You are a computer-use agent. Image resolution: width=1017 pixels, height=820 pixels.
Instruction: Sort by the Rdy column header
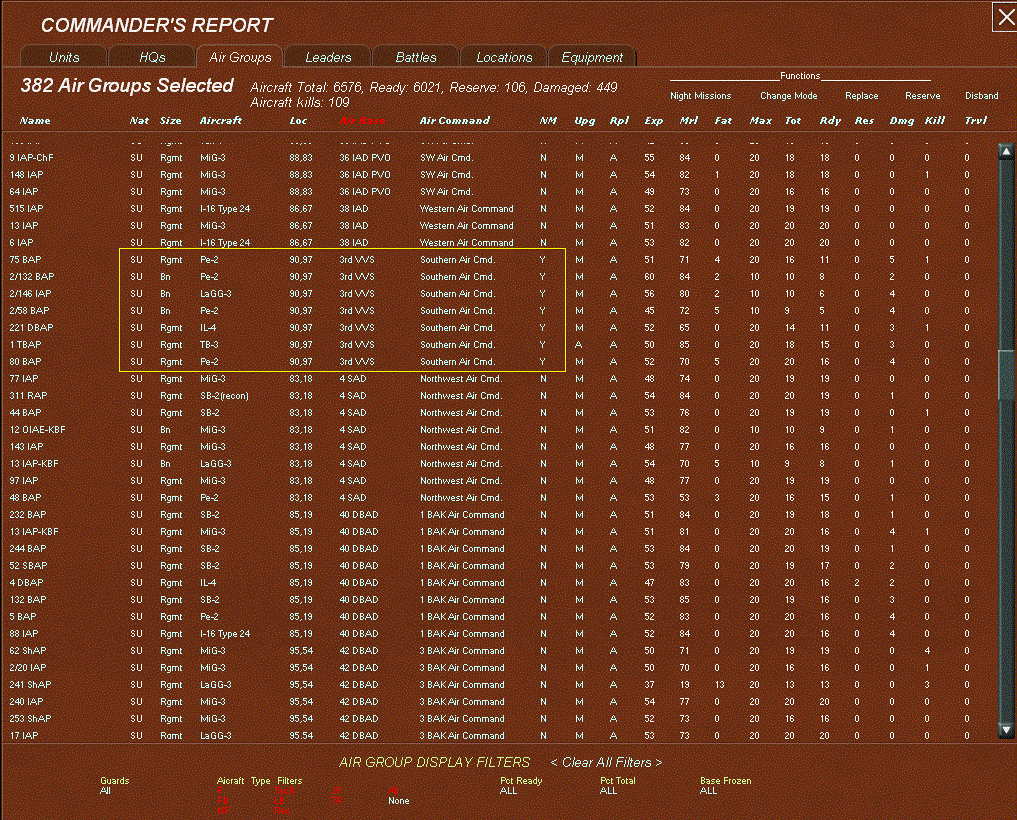[830, 121]
